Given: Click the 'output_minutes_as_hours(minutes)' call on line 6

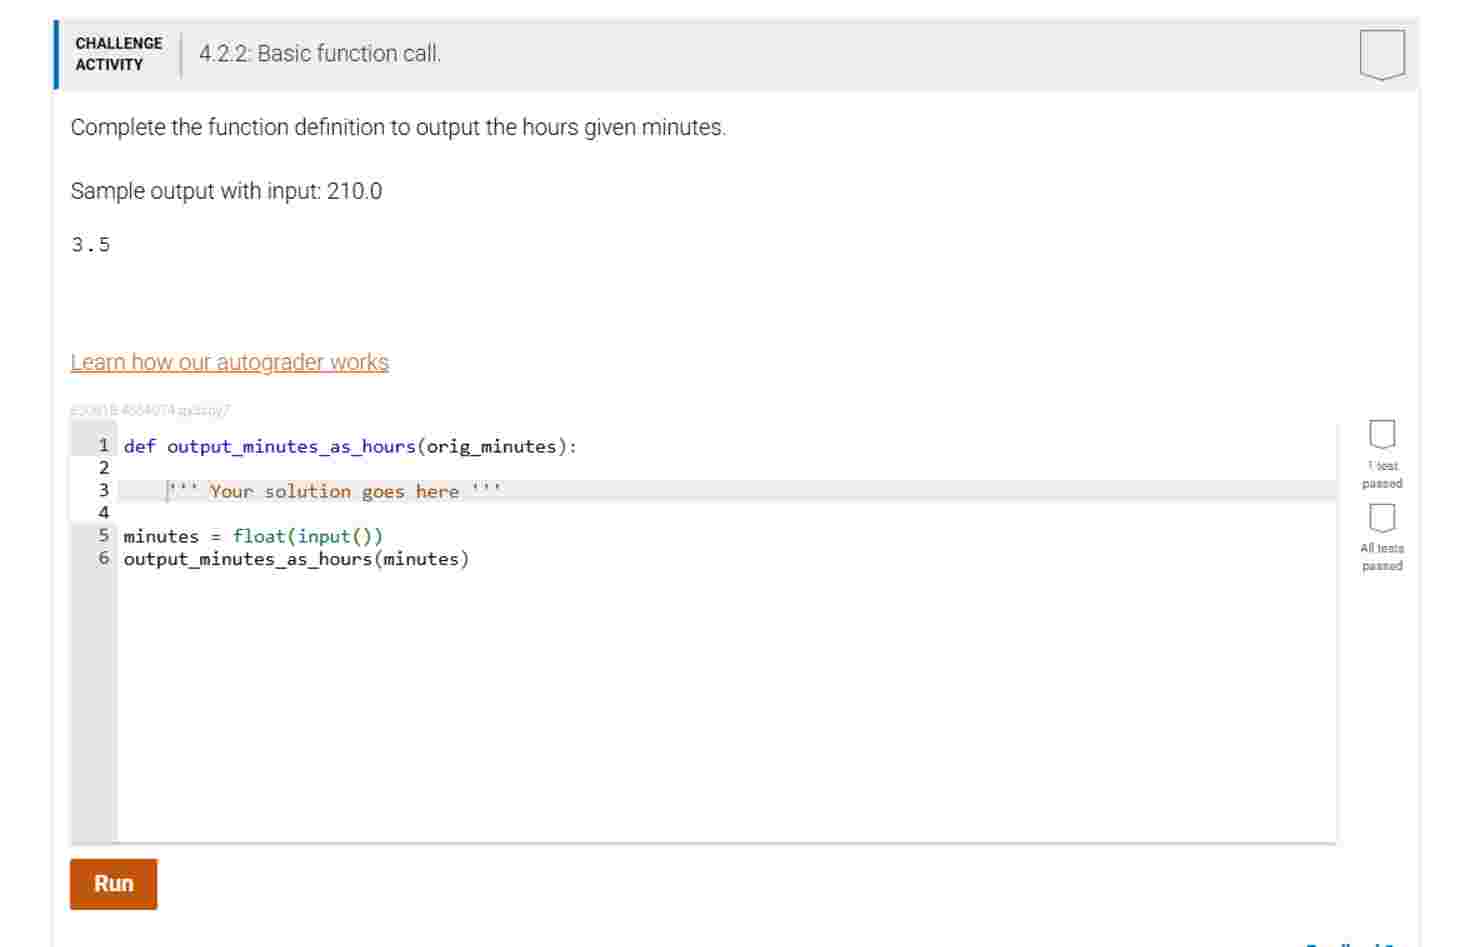Looking at the screenshot, I should 293,558.
